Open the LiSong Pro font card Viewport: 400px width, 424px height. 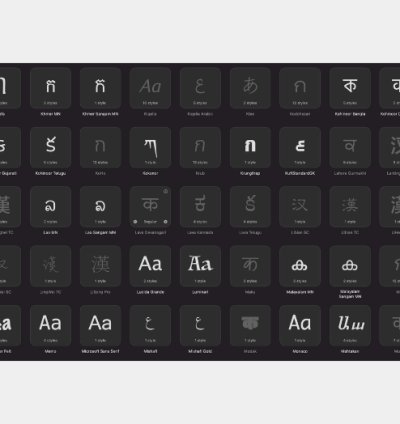click(100, 266)
